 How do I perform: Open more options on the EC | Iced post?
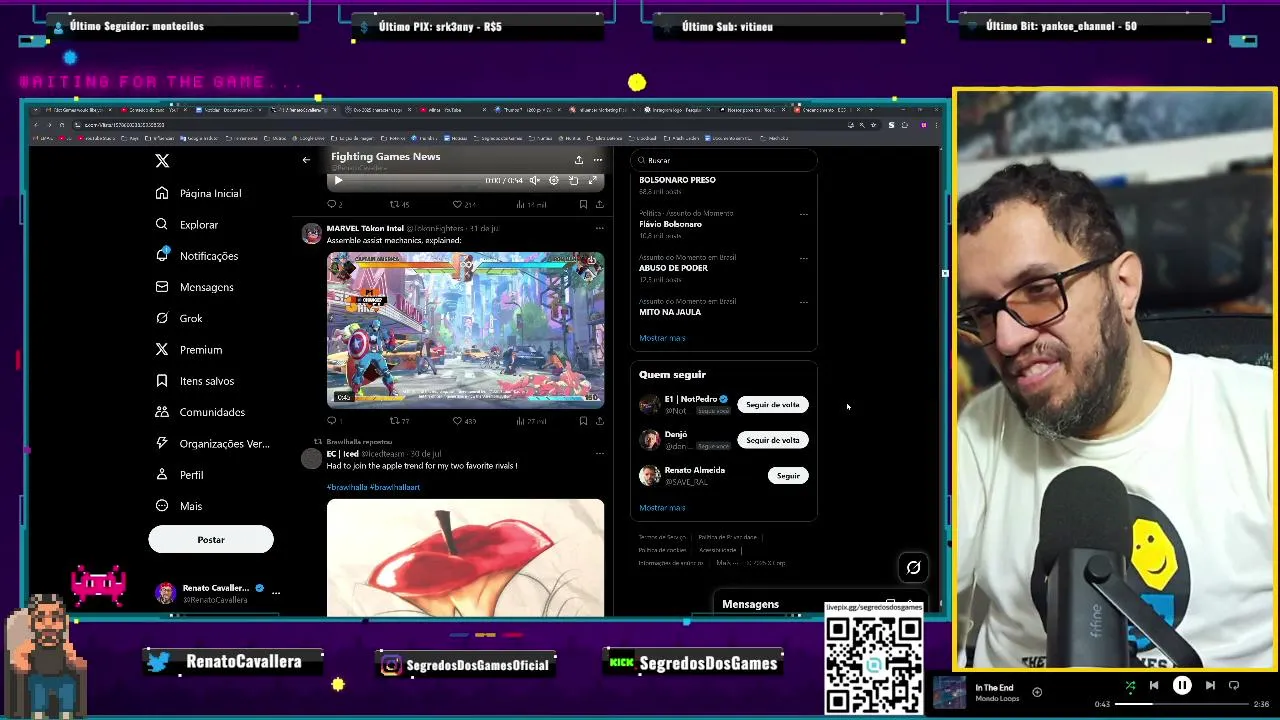point(599,453)
